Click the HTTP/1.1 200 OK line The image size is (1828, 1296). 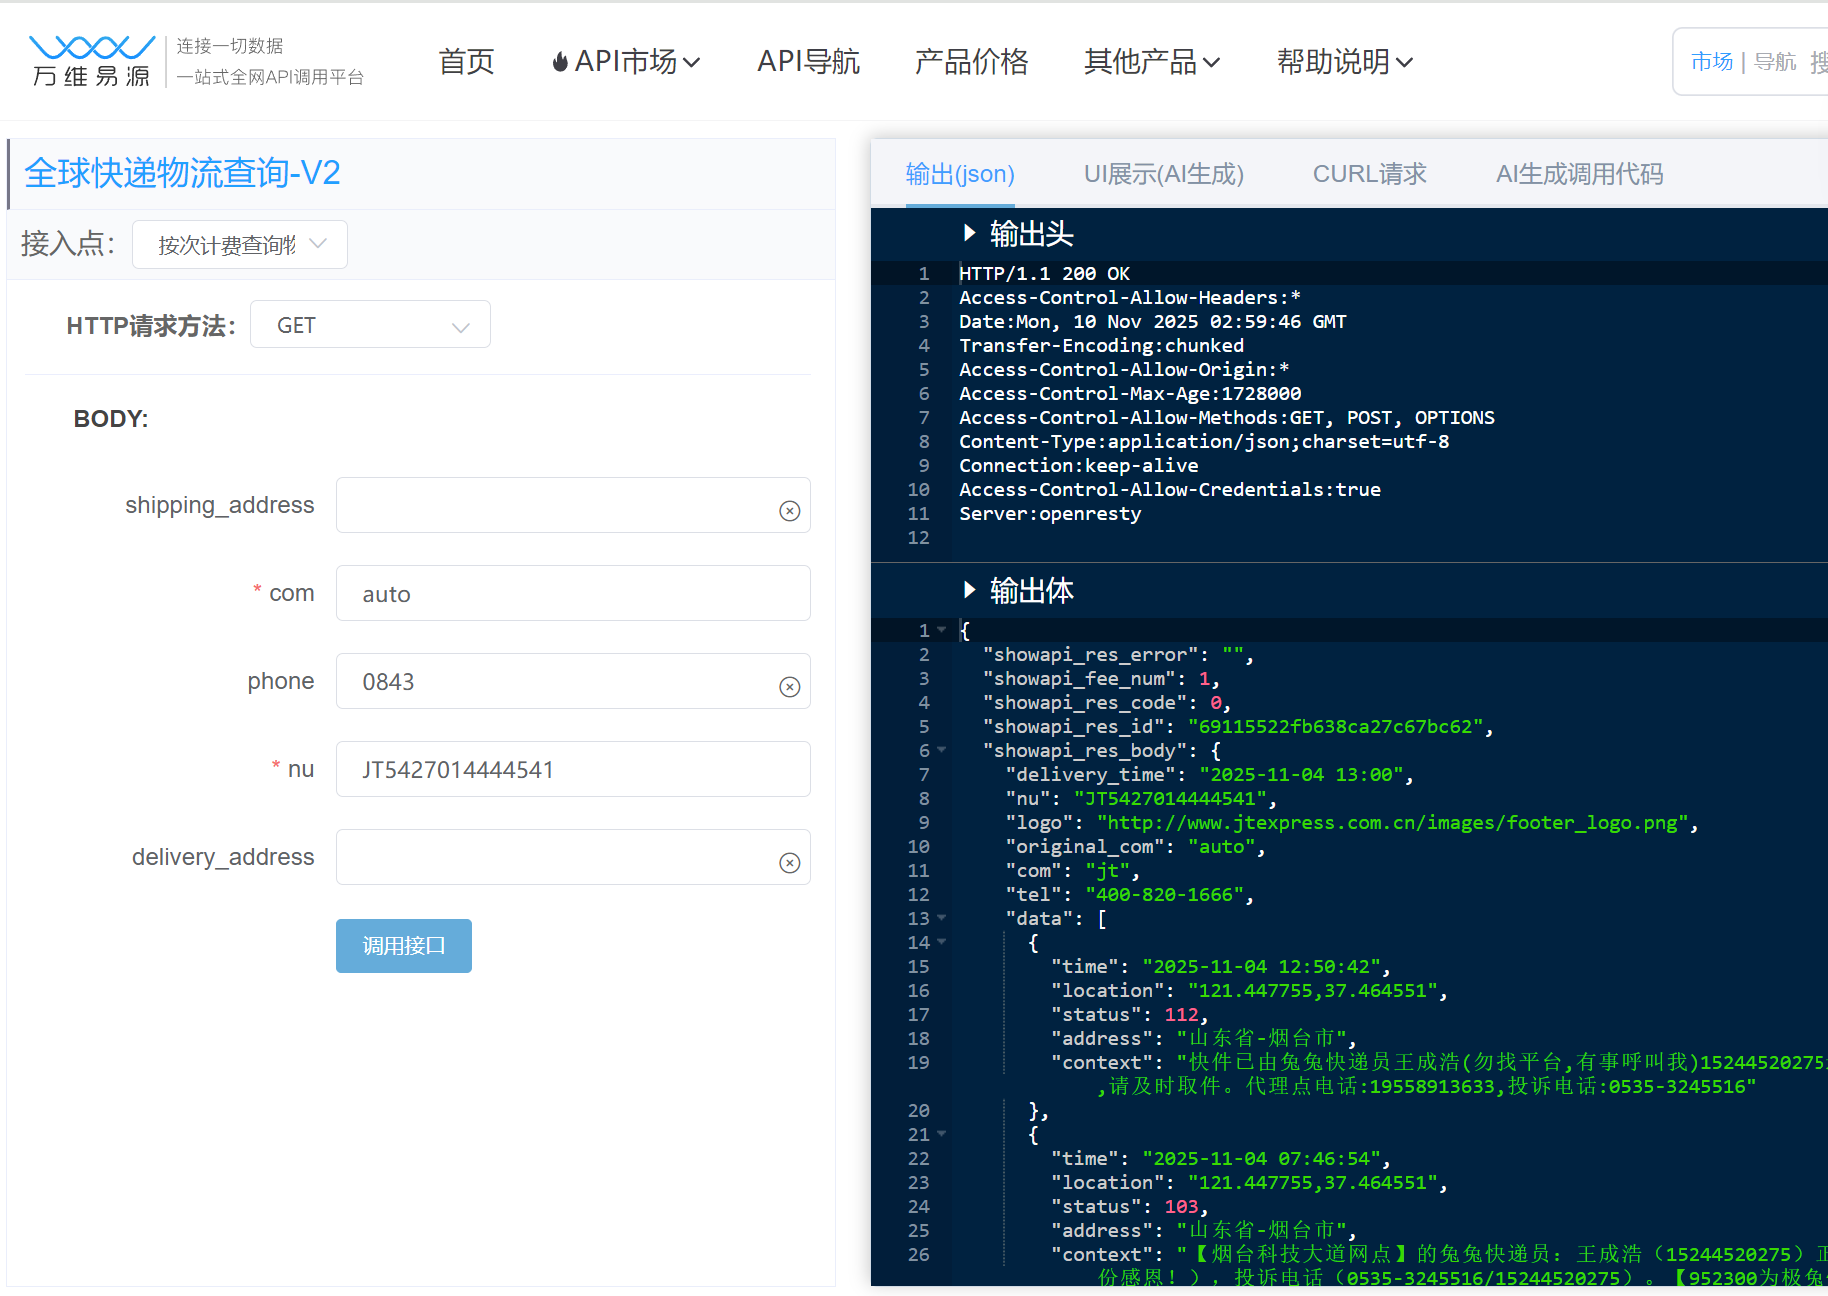click(1044, 273)
